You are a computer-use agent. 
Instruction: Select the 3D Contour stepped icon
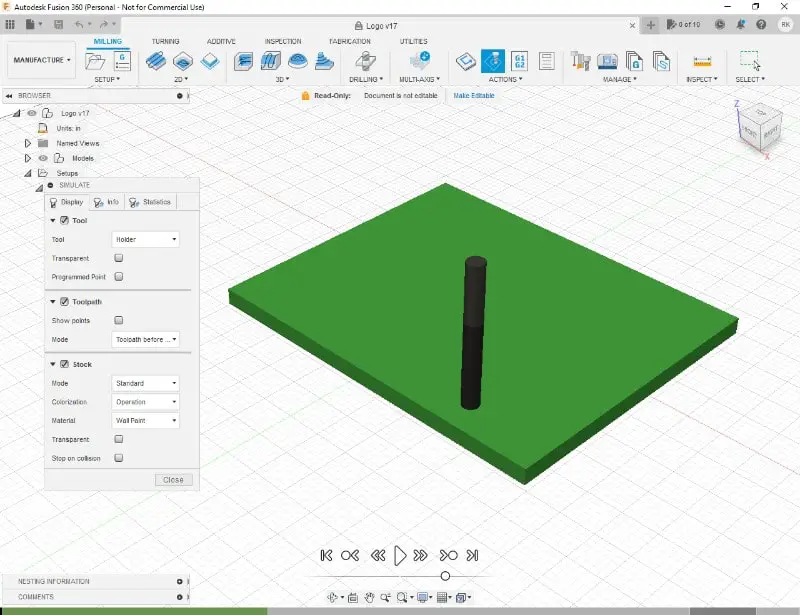[x=324, y=61]
